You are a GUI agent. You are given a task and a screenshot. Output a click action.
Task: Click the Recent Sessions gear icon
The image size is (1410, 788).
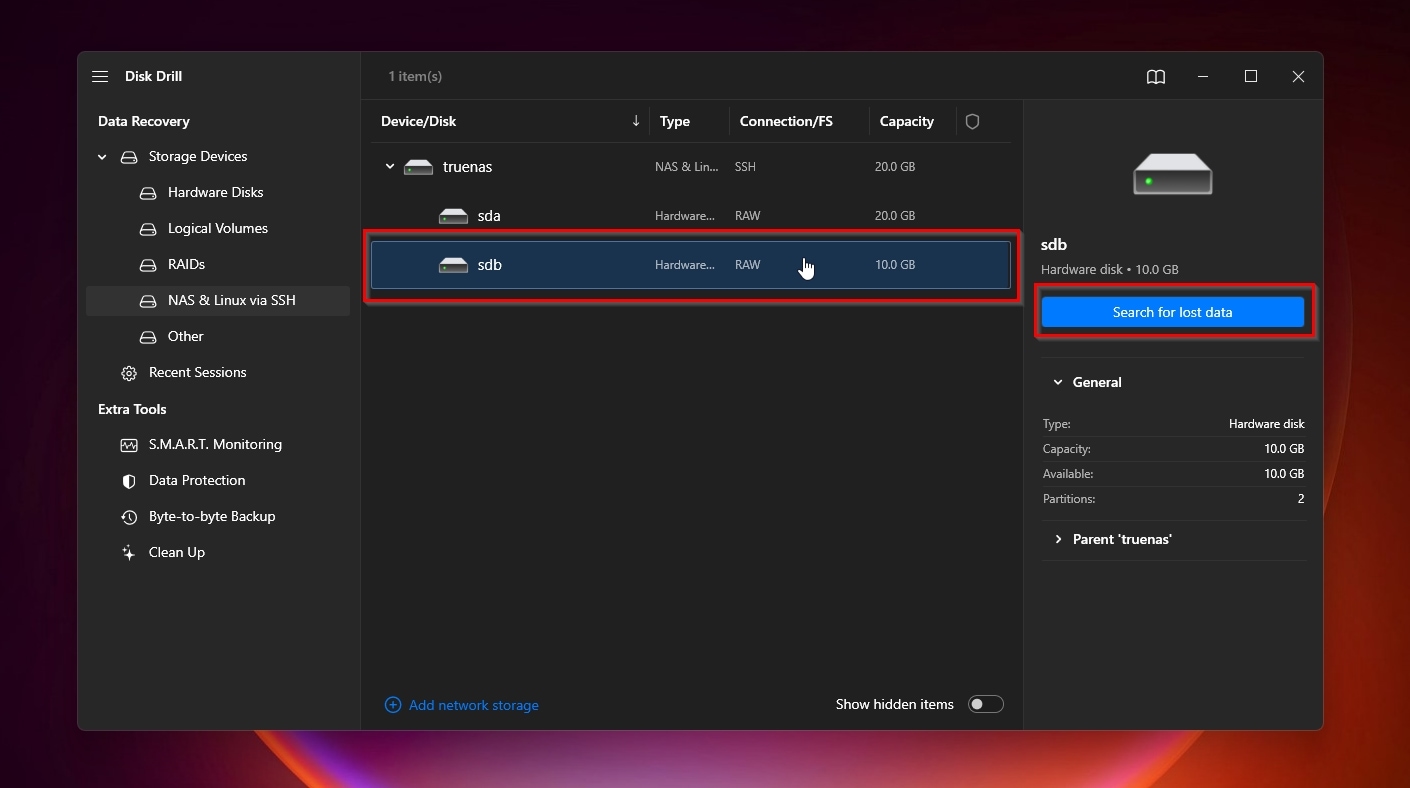click(129, 373)
